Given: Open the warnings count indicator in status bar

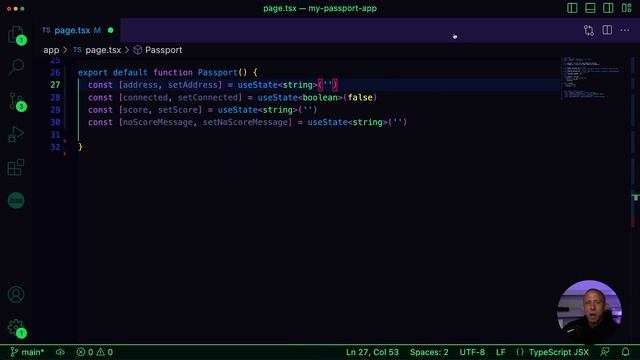Looking at the screenshot, I should 104,352.
